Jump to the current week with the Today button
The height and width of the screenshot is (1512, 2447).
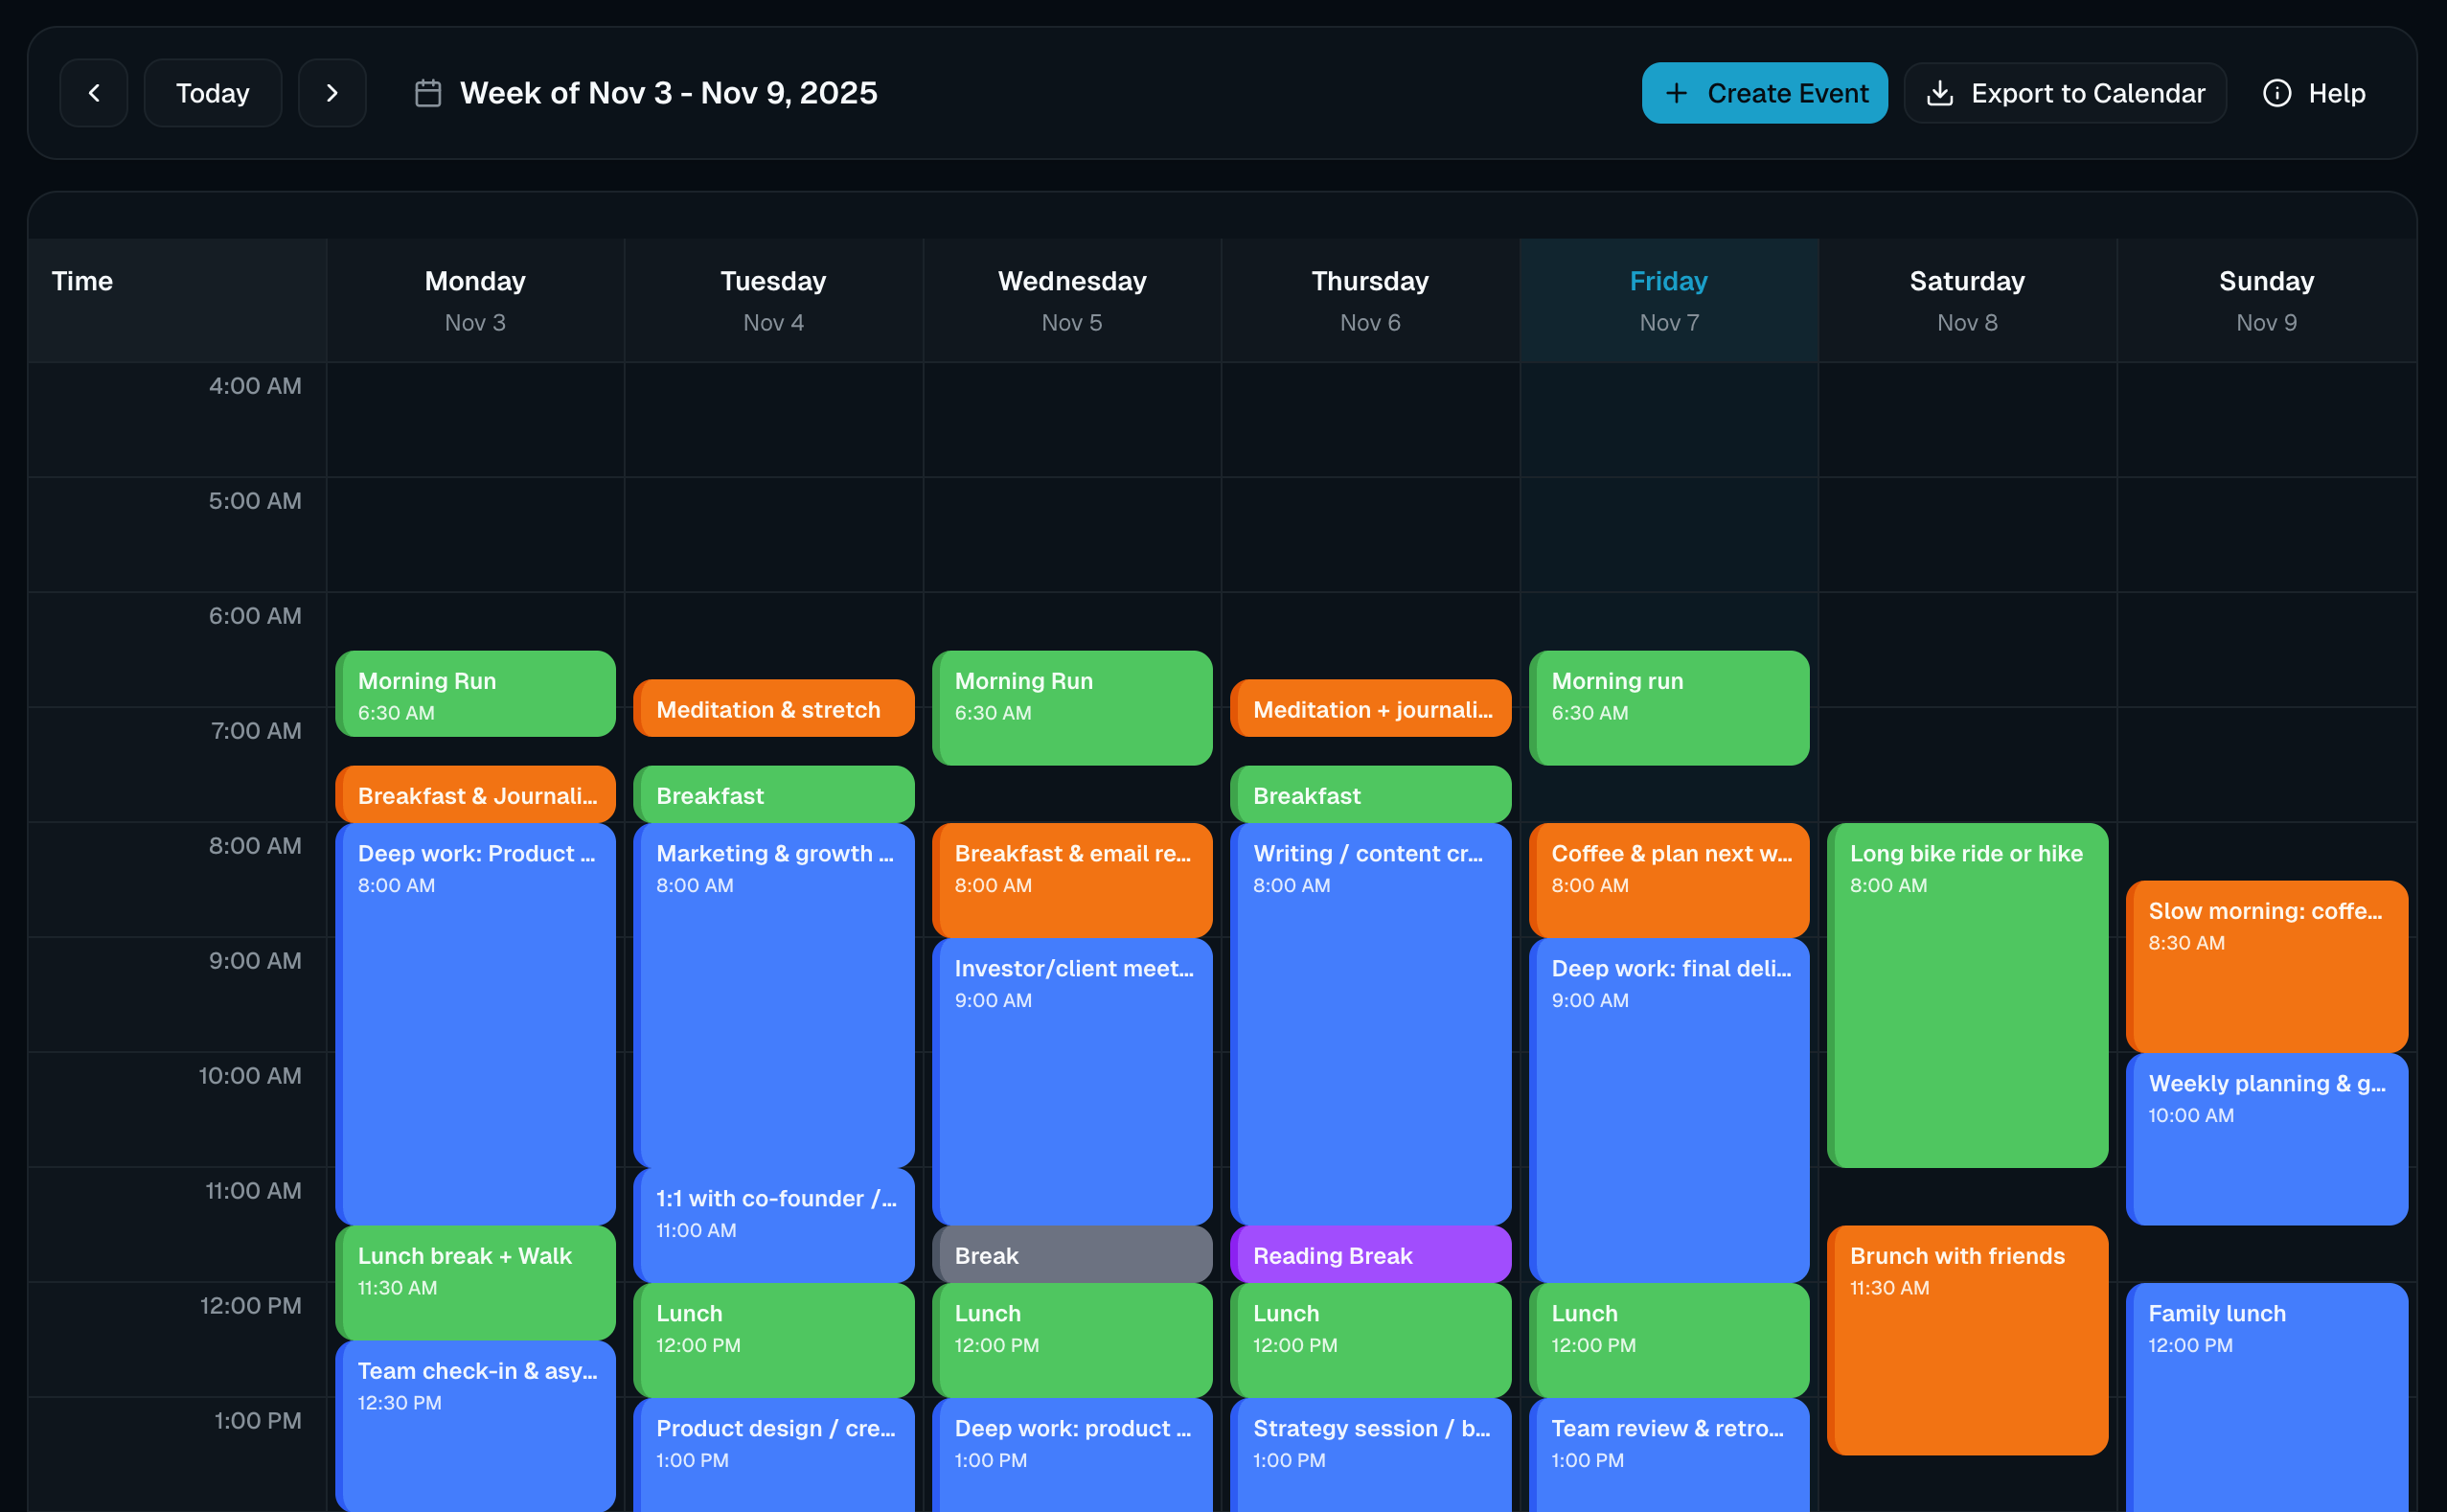pos(213,93)
